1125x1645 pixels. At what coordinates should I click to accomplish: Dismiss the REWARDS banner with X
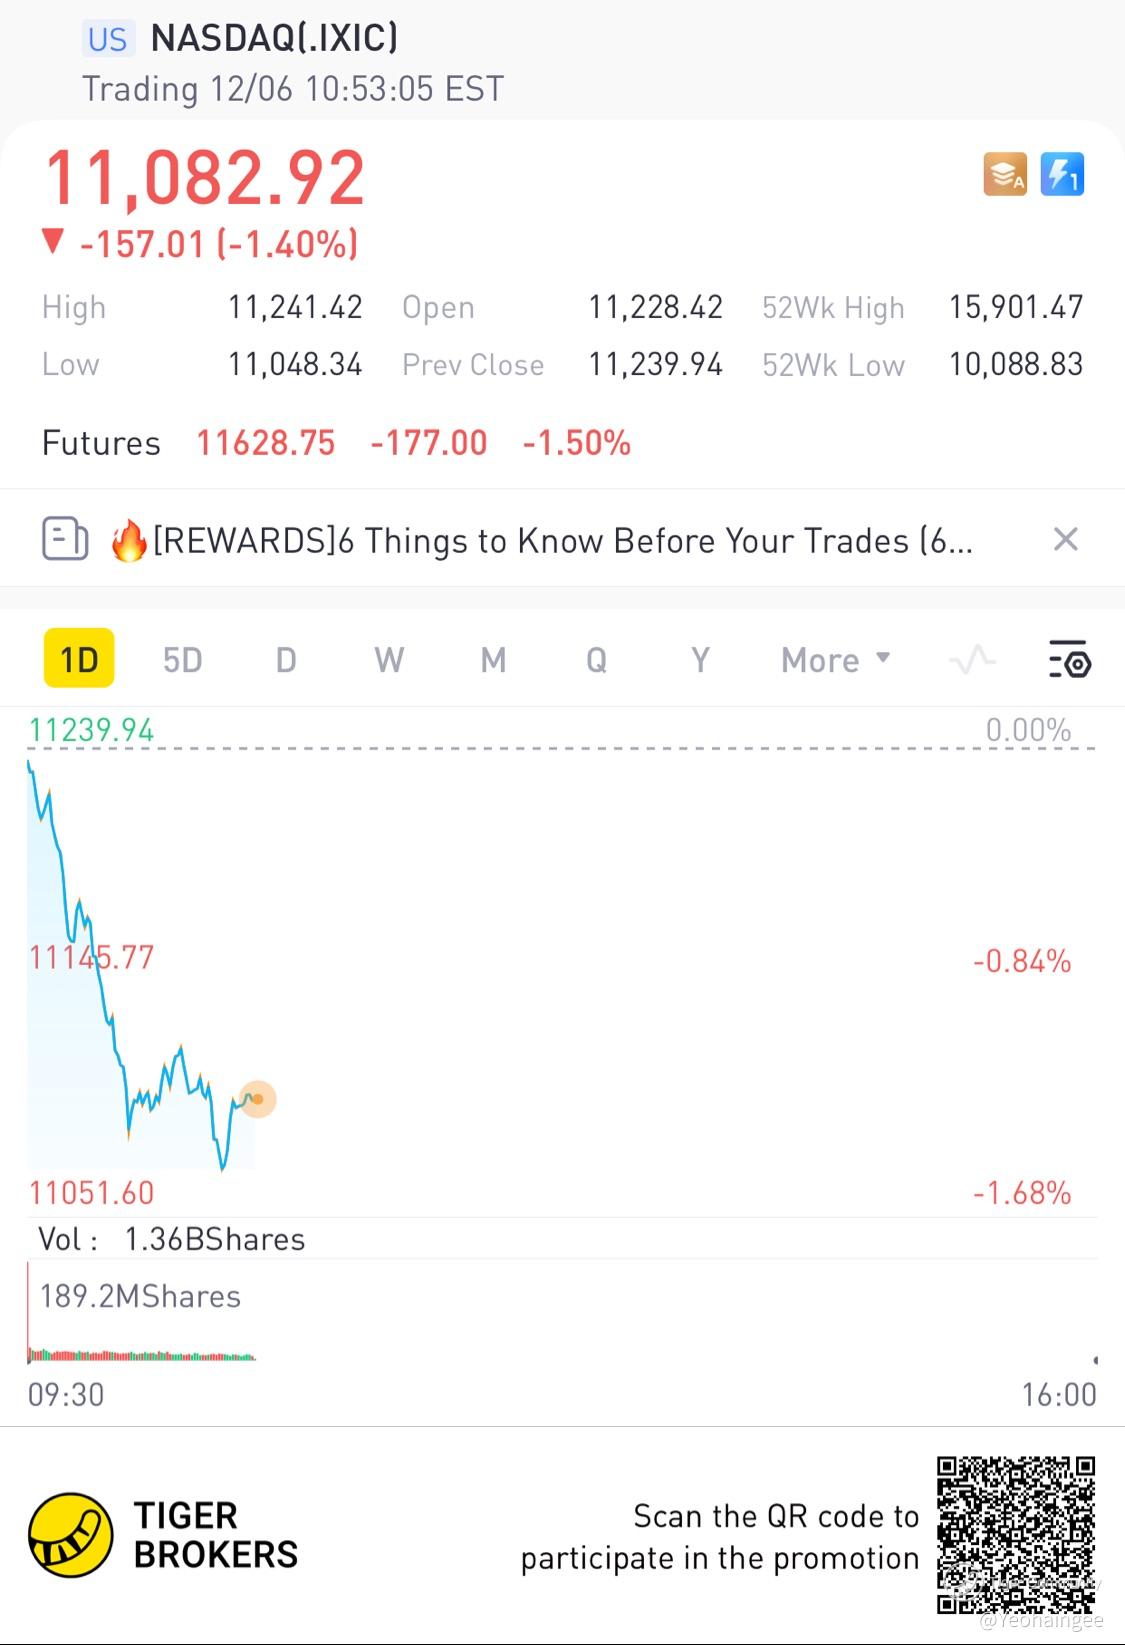pos(1066,539)
